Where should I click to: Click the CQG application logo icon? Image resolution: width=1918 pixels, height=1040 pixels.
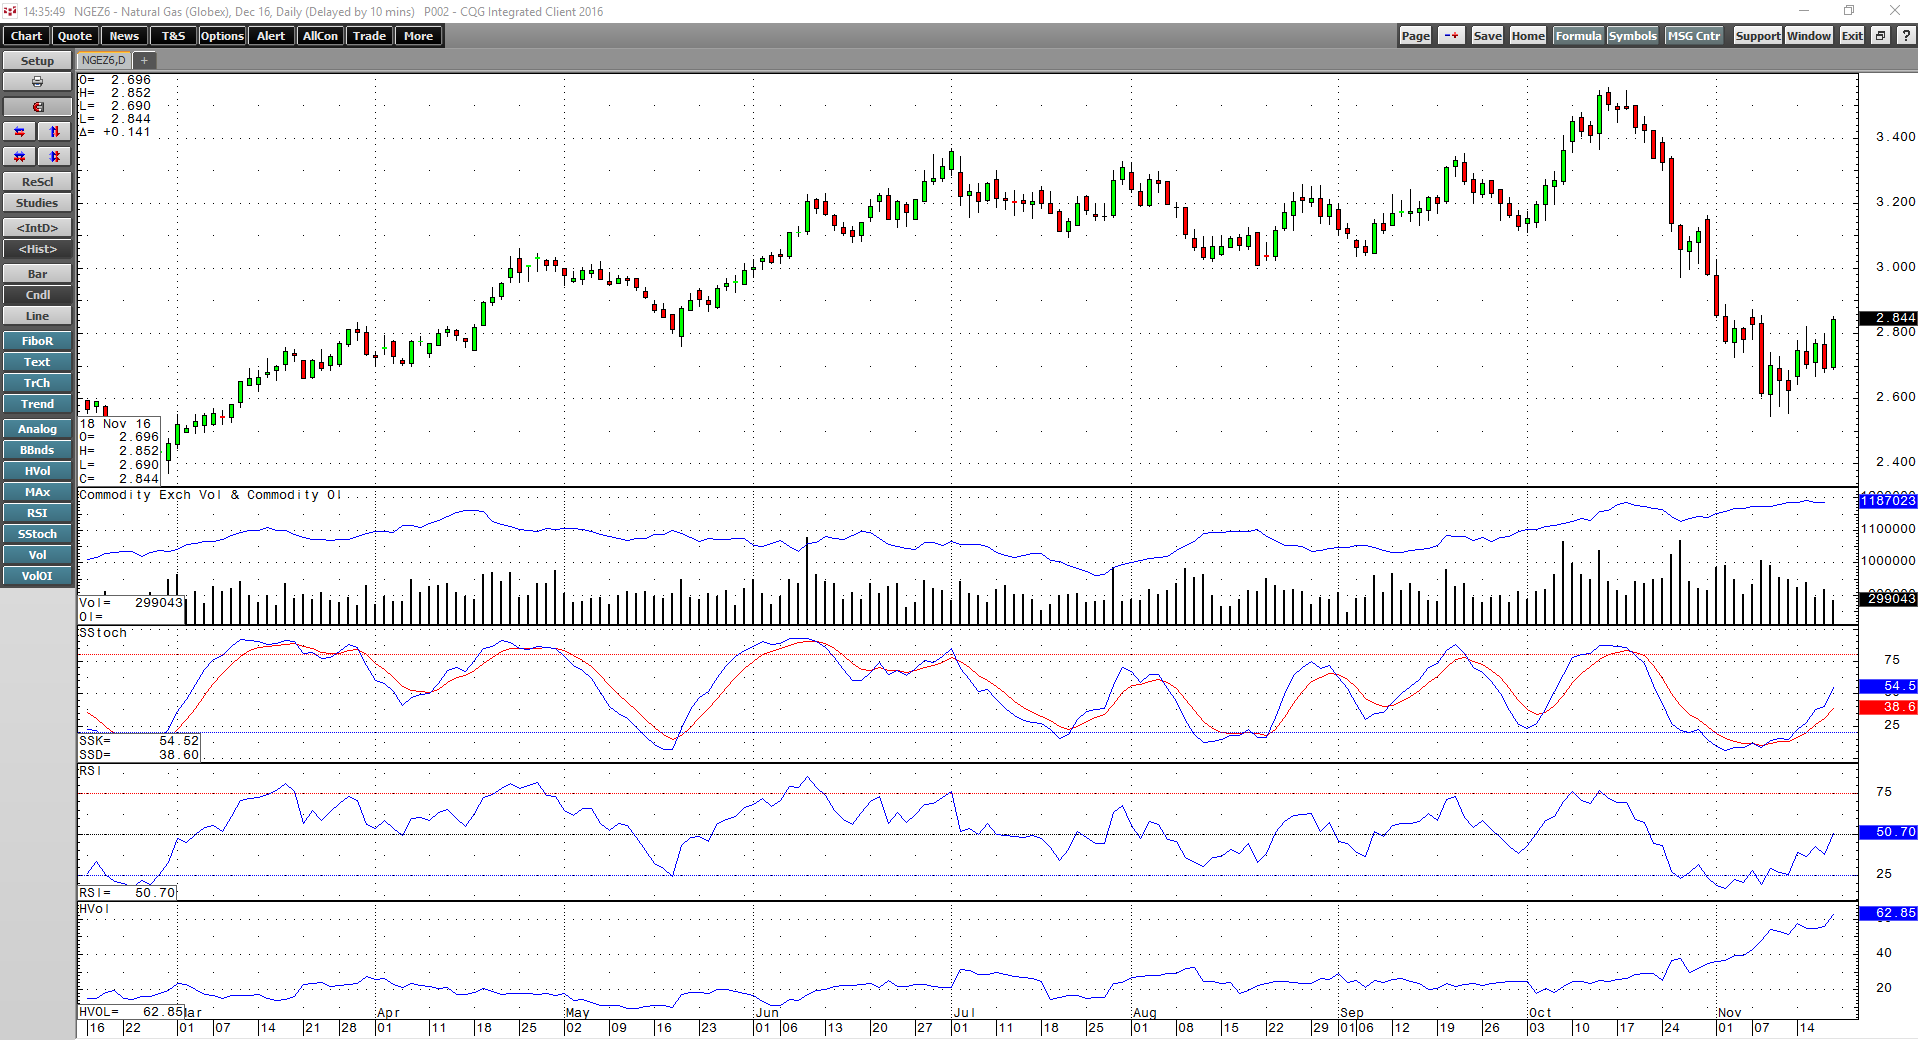point(10,11)
